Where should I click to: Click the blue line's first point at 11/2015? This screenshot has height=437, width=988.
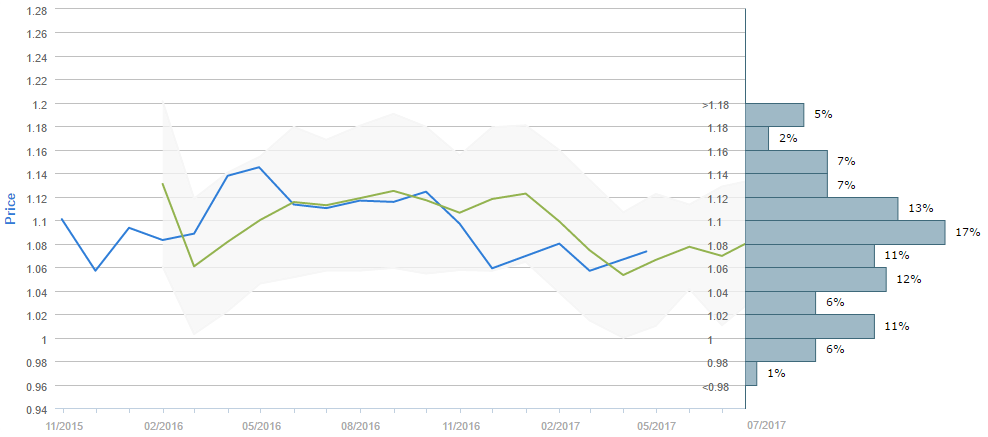(62, 218)
